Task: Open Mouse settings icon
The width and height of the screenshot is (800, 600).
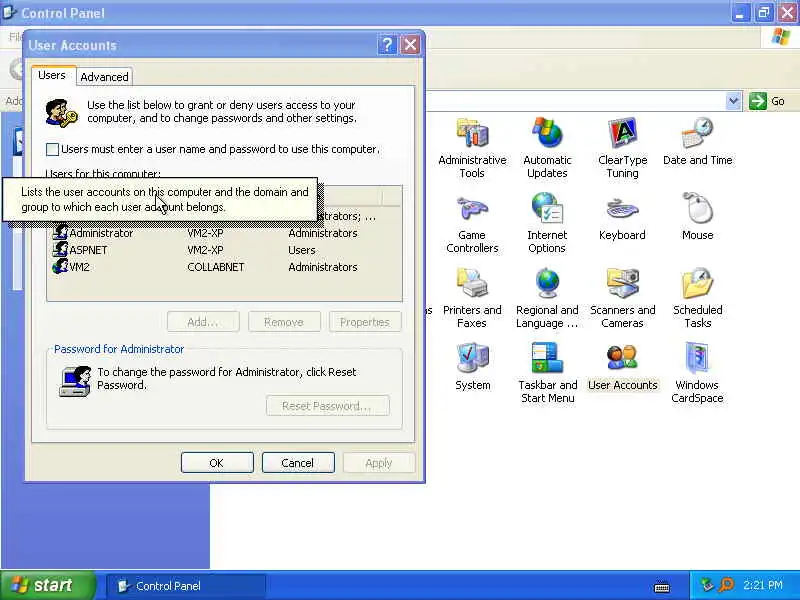Action: (x=697, y=216)
